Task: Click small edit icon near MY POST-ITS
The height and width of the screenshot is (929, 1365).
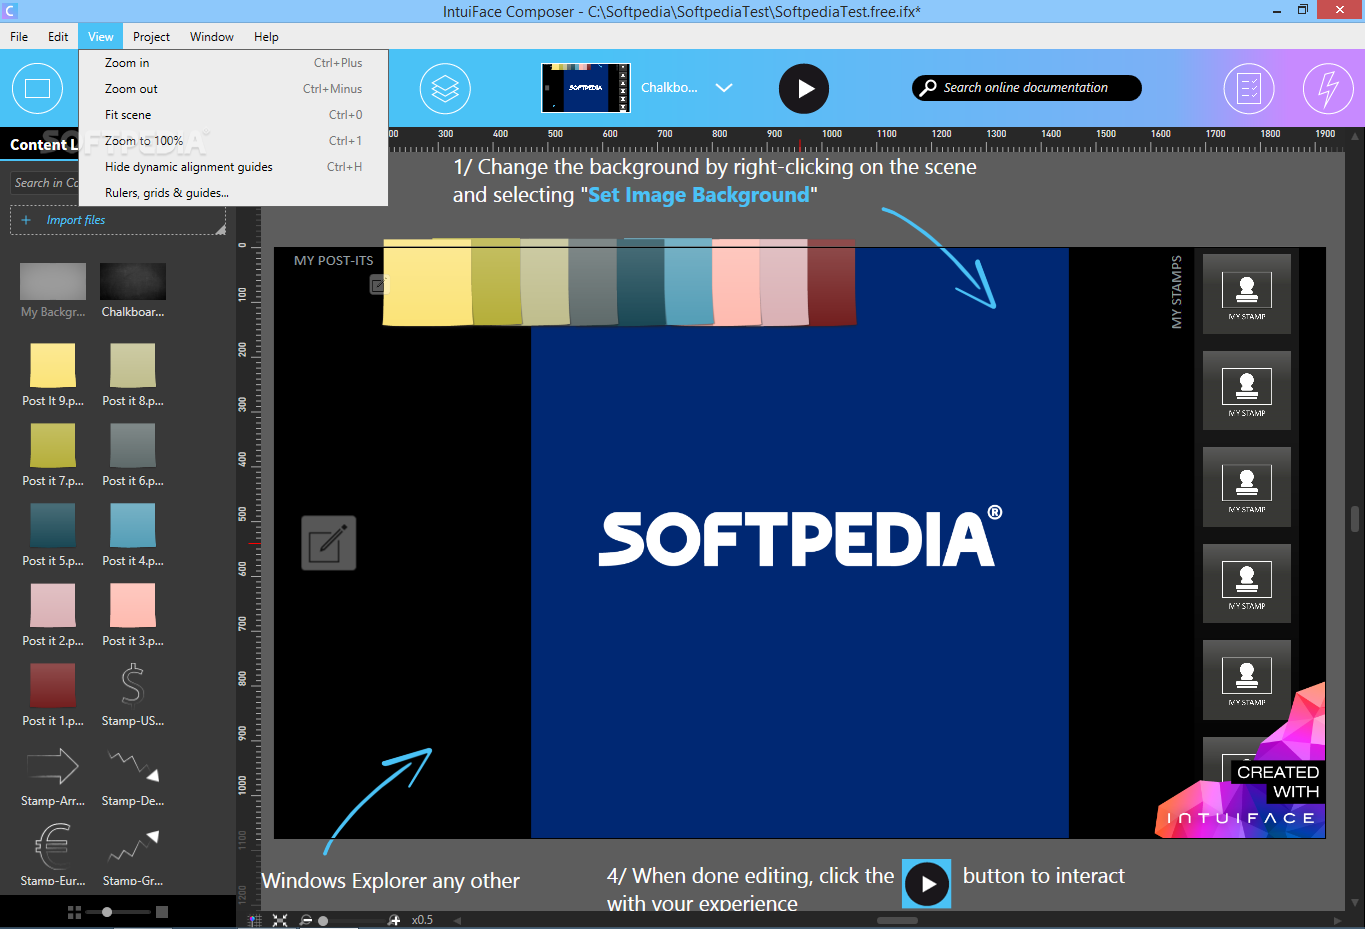Action: tap(377, 285)
